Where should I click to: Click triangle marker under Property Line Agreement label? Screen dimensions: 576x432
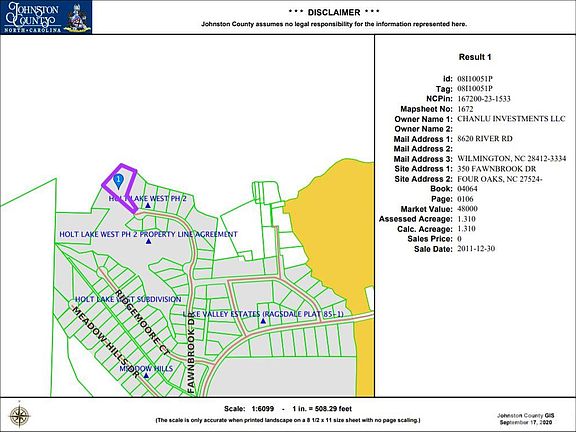(x=148, y=241)
